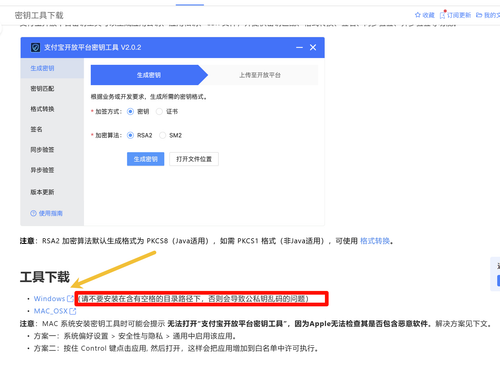Viewport: 500px width, 377px height.
Task: Click the text 根据业务或开发要求，生成所需的密钥格式
Action: (149, 97)
